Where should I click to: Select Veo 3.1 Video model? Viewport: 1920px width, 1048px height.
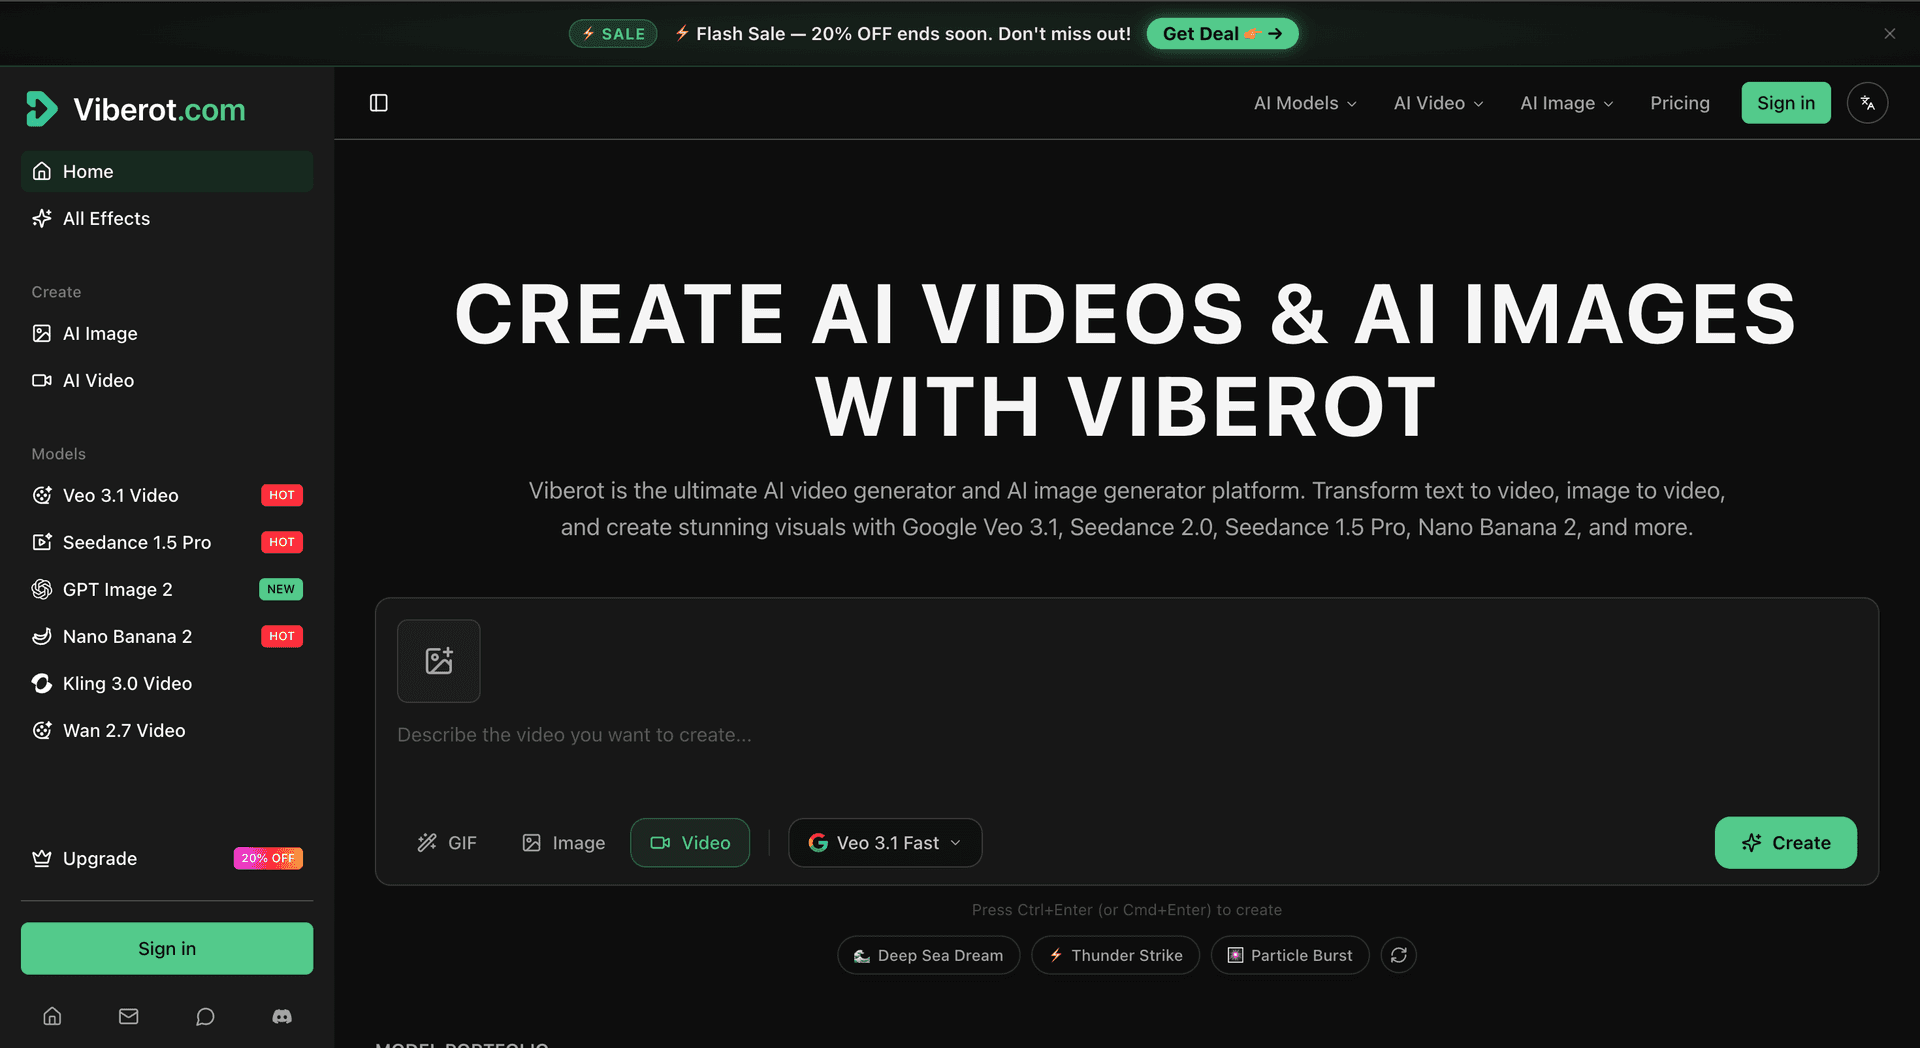pyautogui.click(x=167, y=495)
